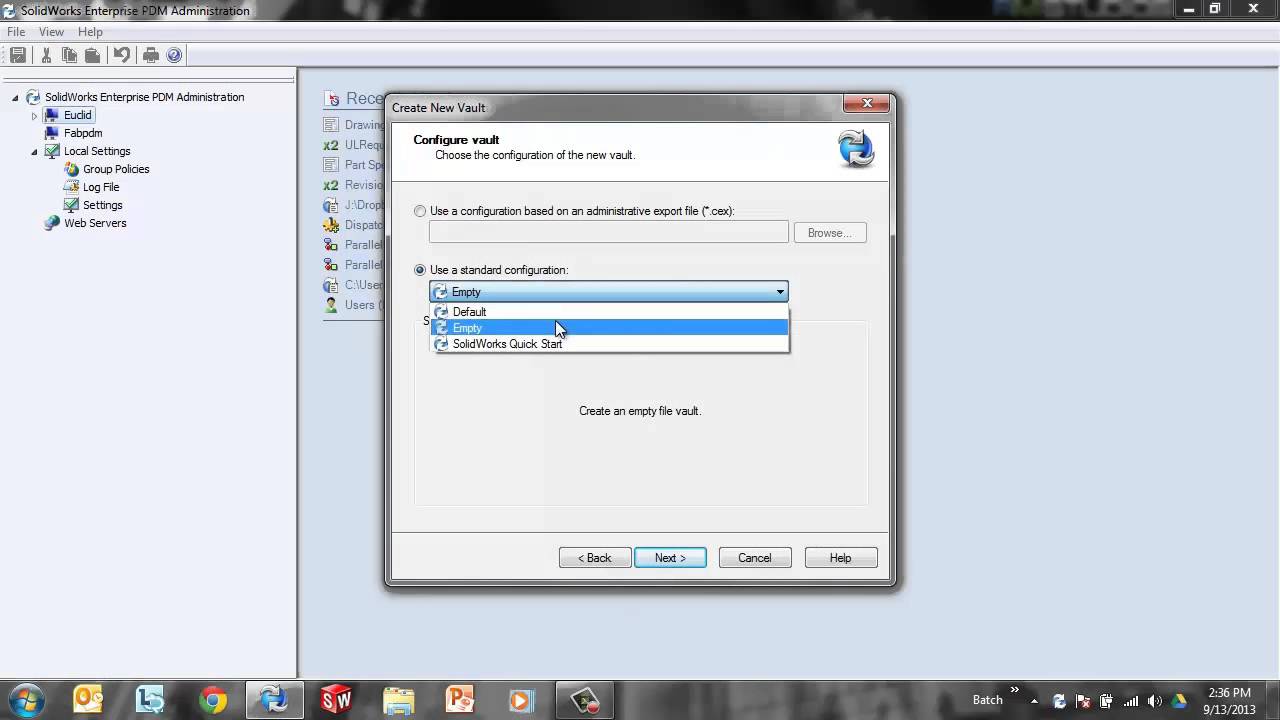Image resolution: width=1280 pixels, height=720 pixels.
Task: Choose Default from the configuration list
Action: click(x=610, y=312)
